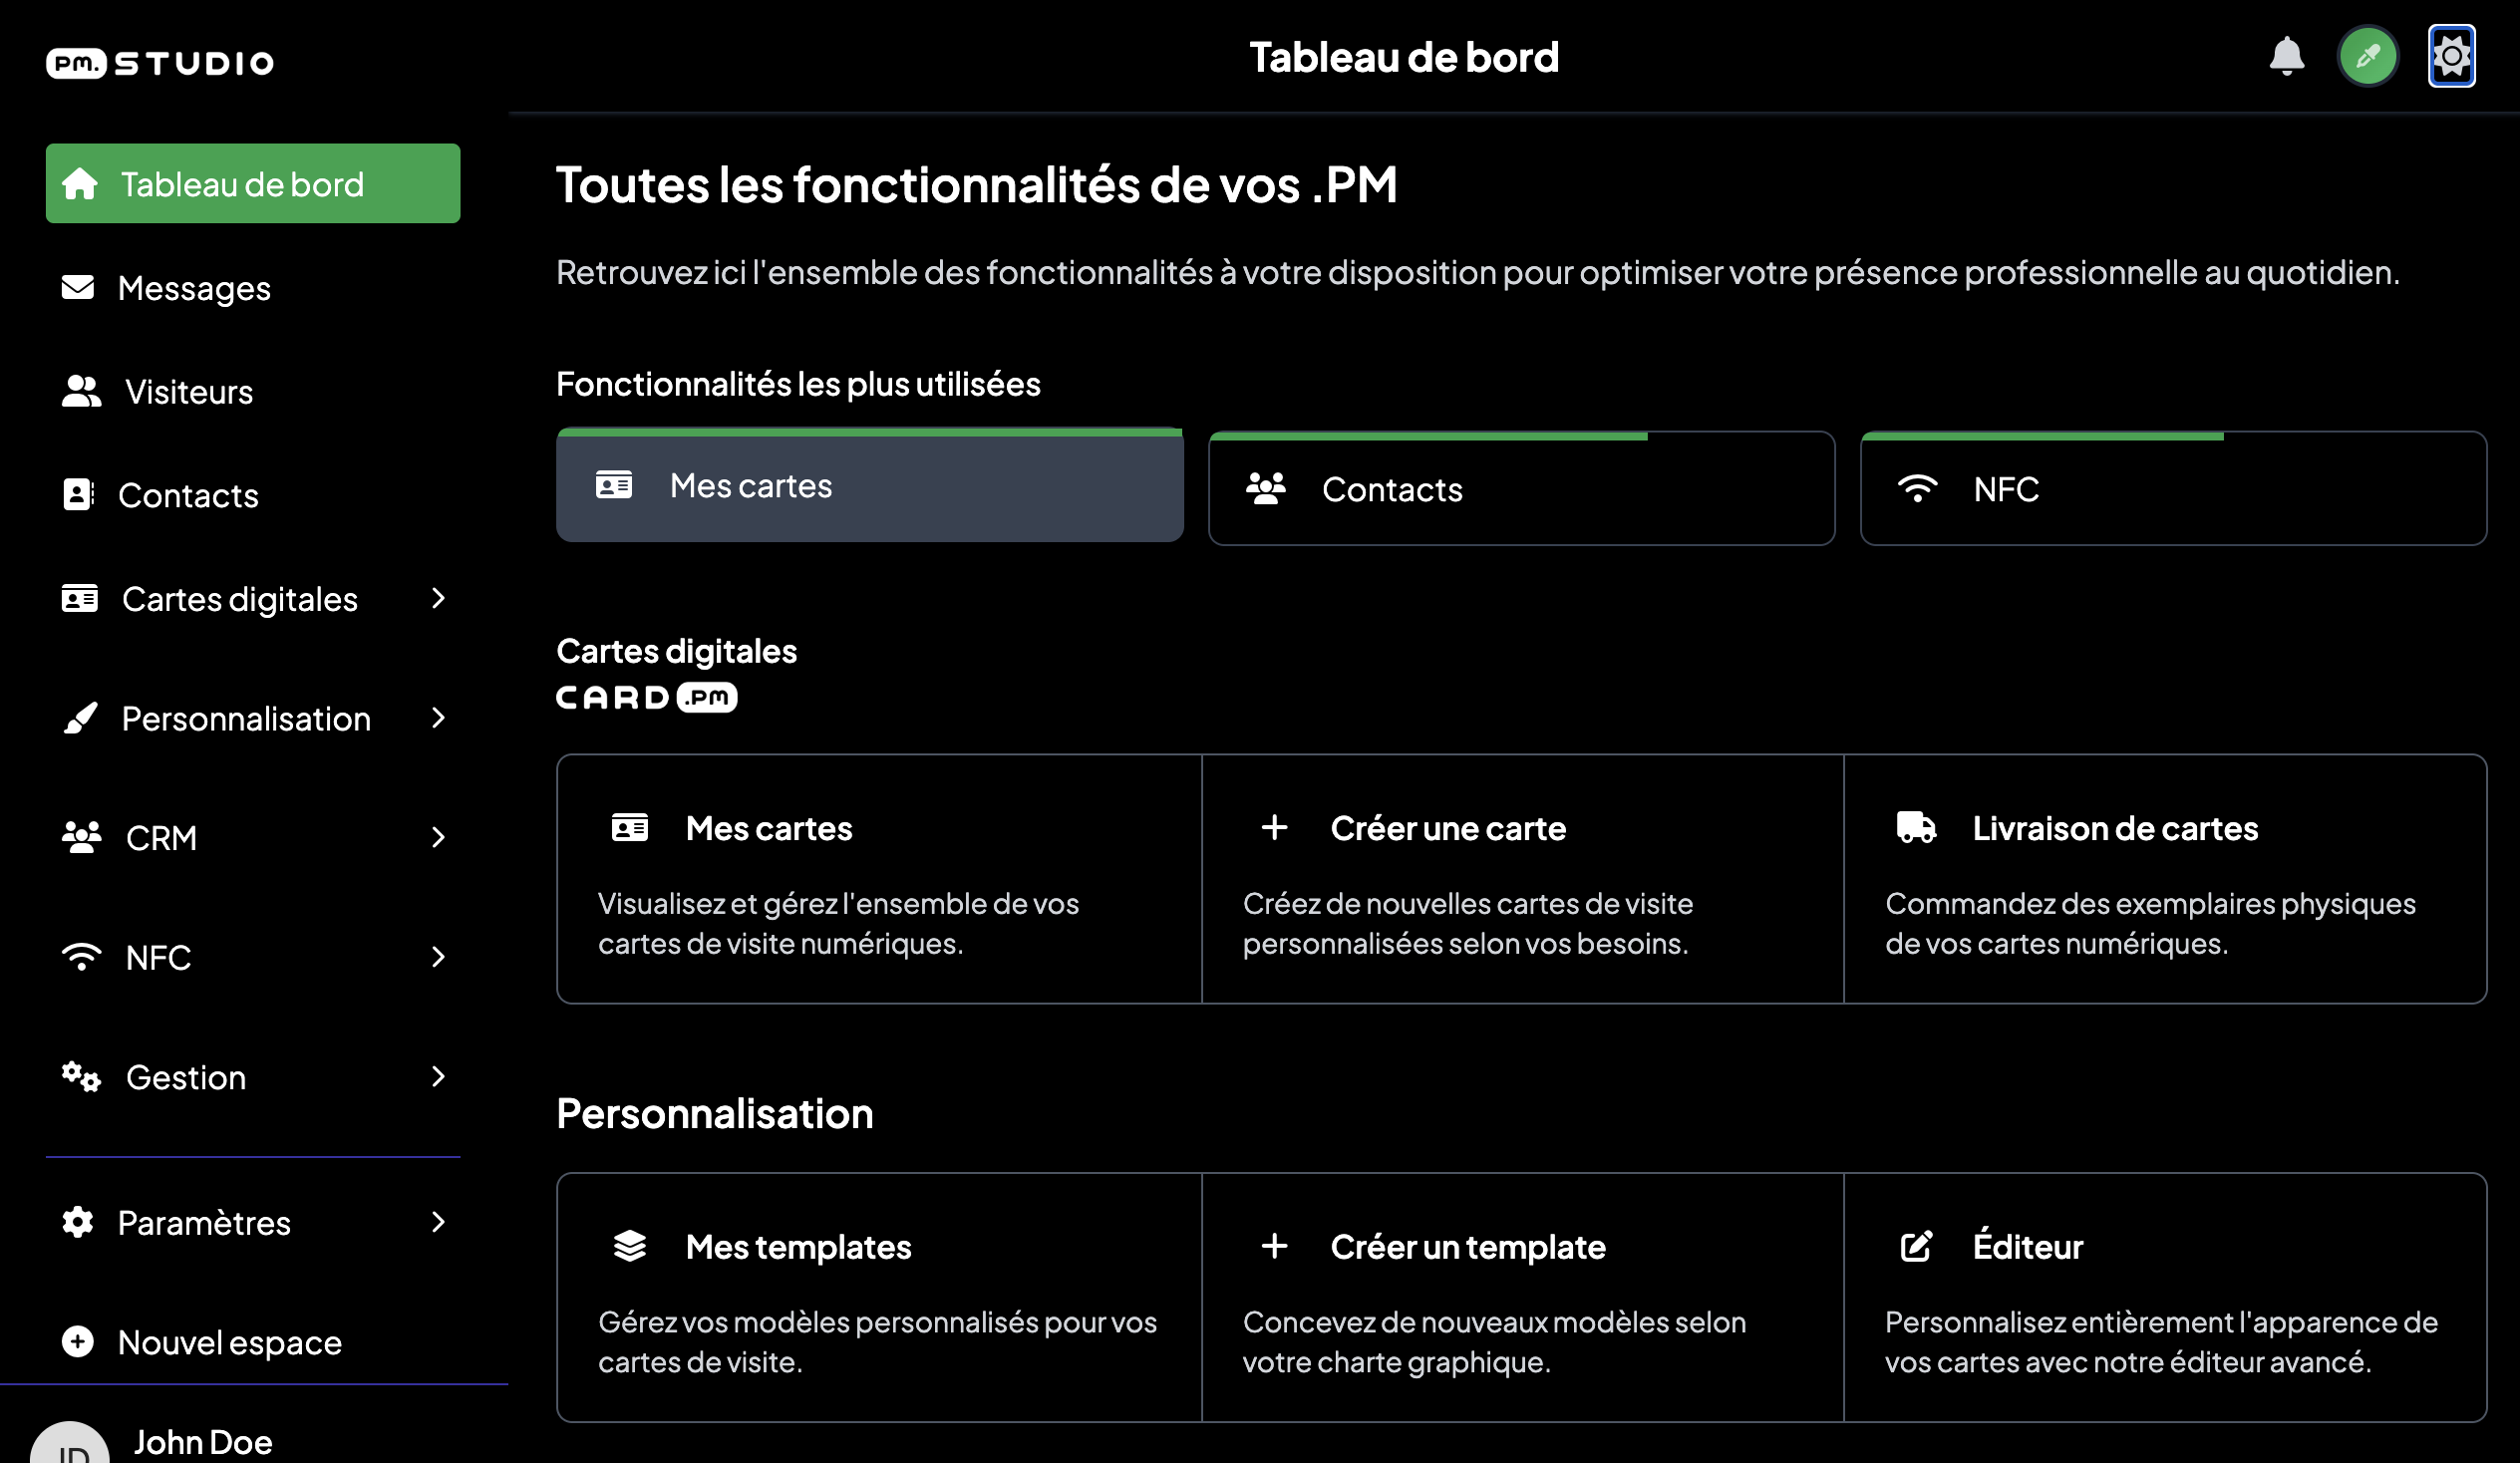The image size is (2520, 1463).
Task: Open the Gestion sidebar menu item
Action: 253,1077
